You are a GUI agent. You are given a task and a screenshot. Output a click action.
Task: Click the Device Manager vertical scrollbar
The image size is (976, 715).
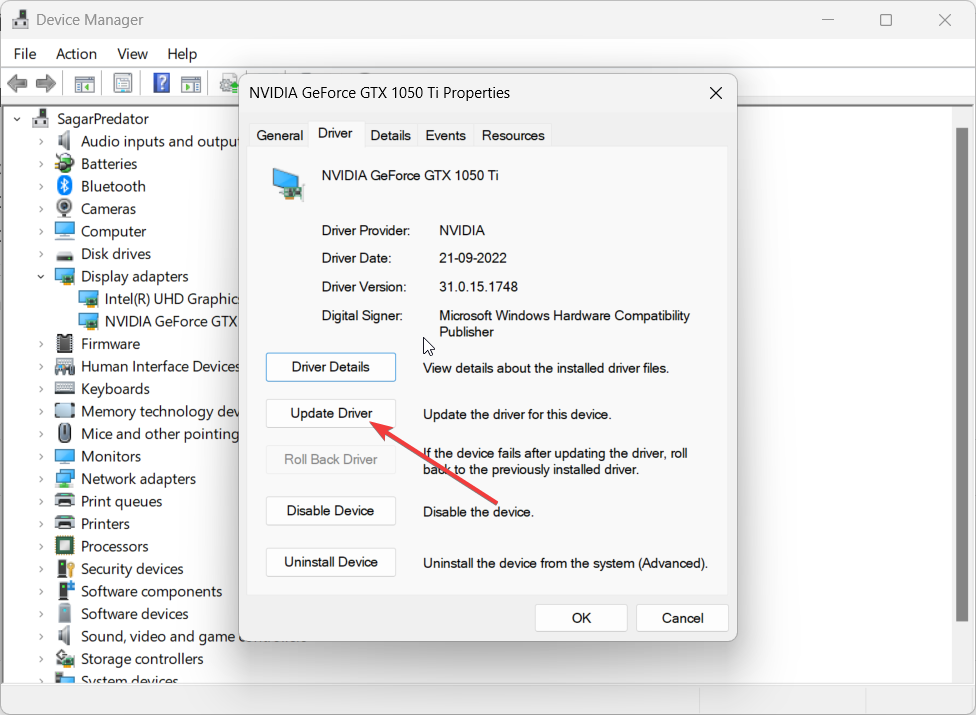(x=962, y=373)
